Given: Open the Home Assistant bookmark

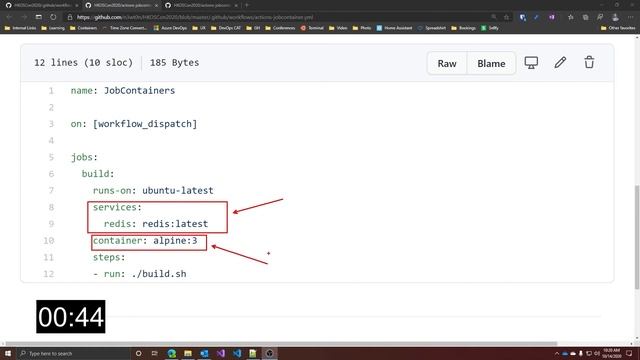Looking at the screenshot, I should click(394, 28).
